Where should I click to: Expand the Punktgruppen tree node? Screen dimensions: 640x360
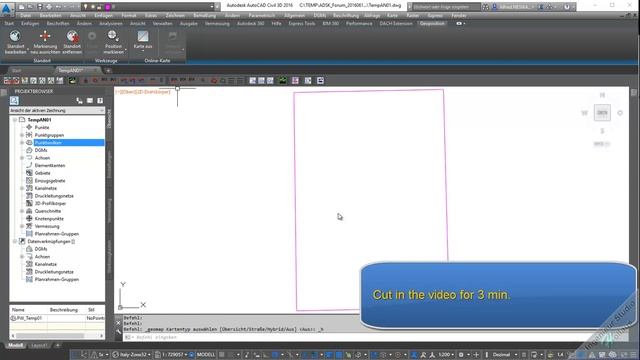pos(22,135)
